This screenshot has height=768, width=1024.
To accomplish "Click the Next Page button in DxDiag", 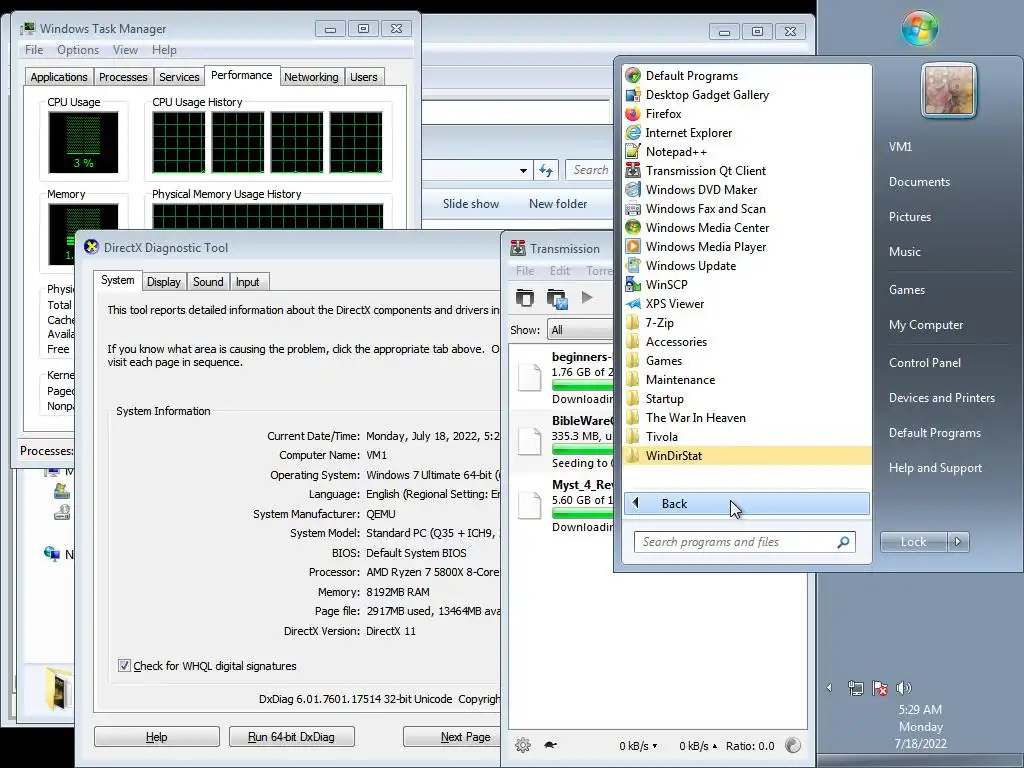I will [x=452, y=737].
